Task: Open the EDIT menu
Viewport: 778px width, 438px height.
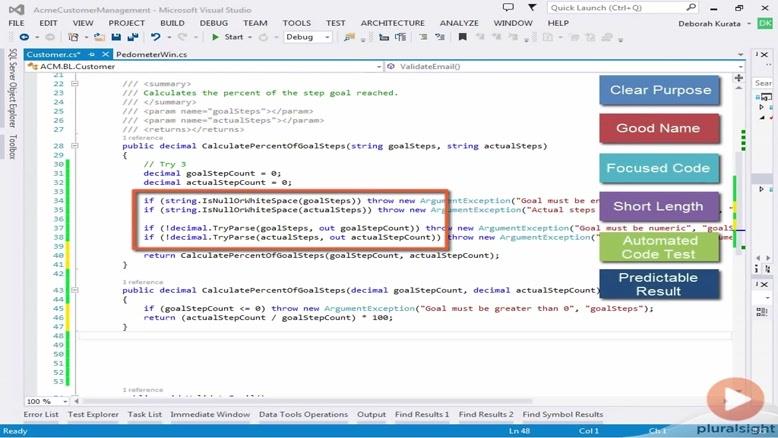Action: pos(49,23)
